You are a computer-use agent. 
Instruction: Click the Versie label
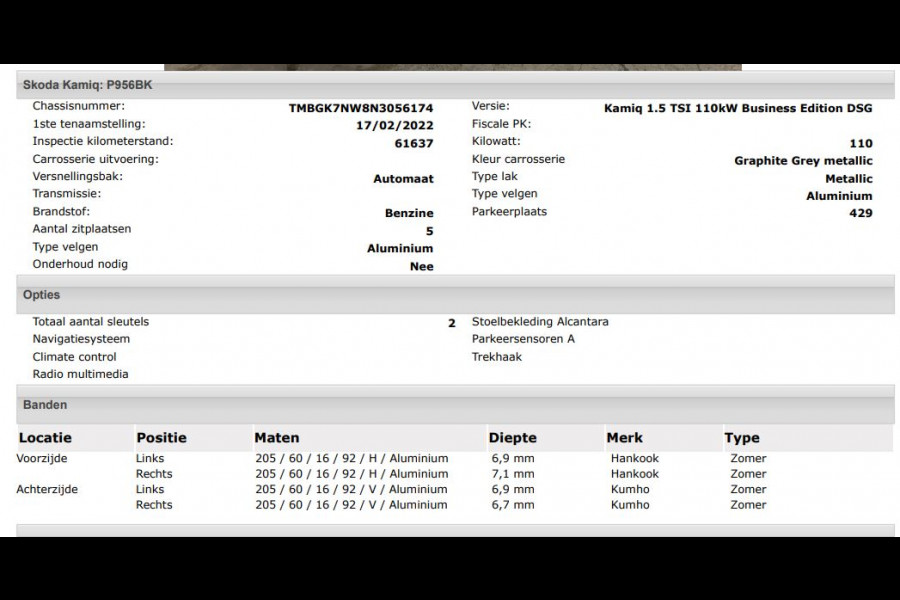pyautogui.click(x=490, y=106)
